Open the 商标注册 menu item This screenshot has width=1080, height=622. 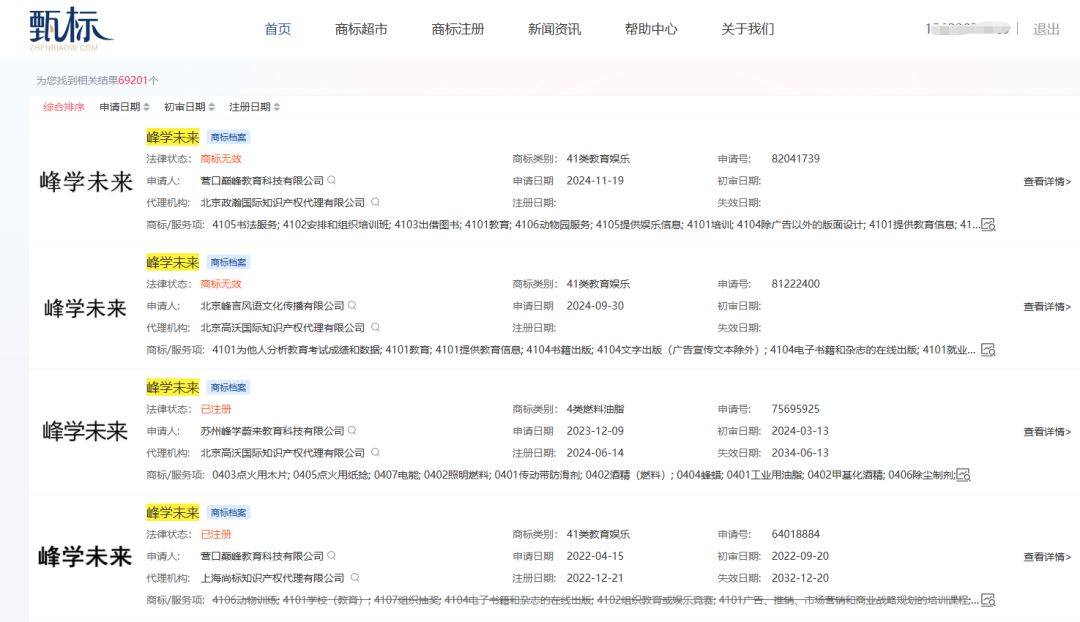(457, 29)
